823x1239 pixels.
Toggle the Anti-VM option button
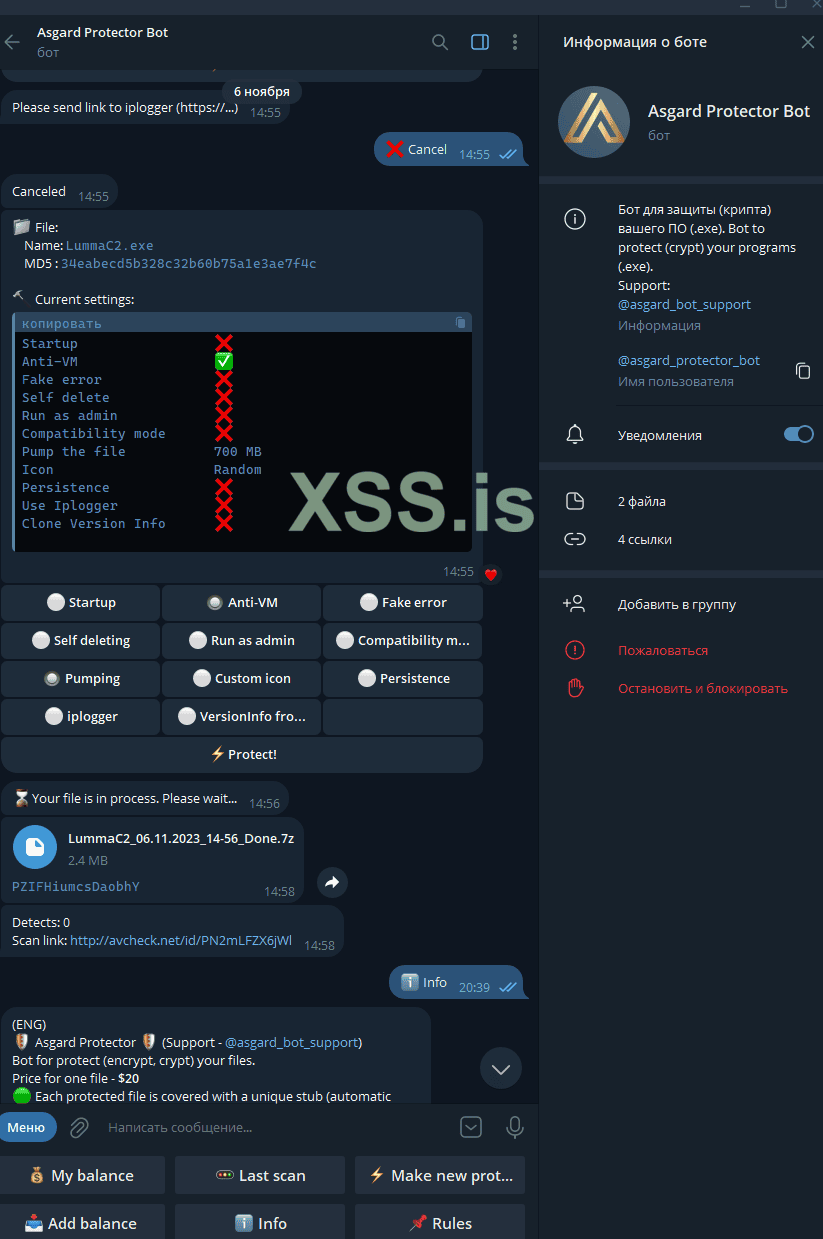tap(242, 603)
